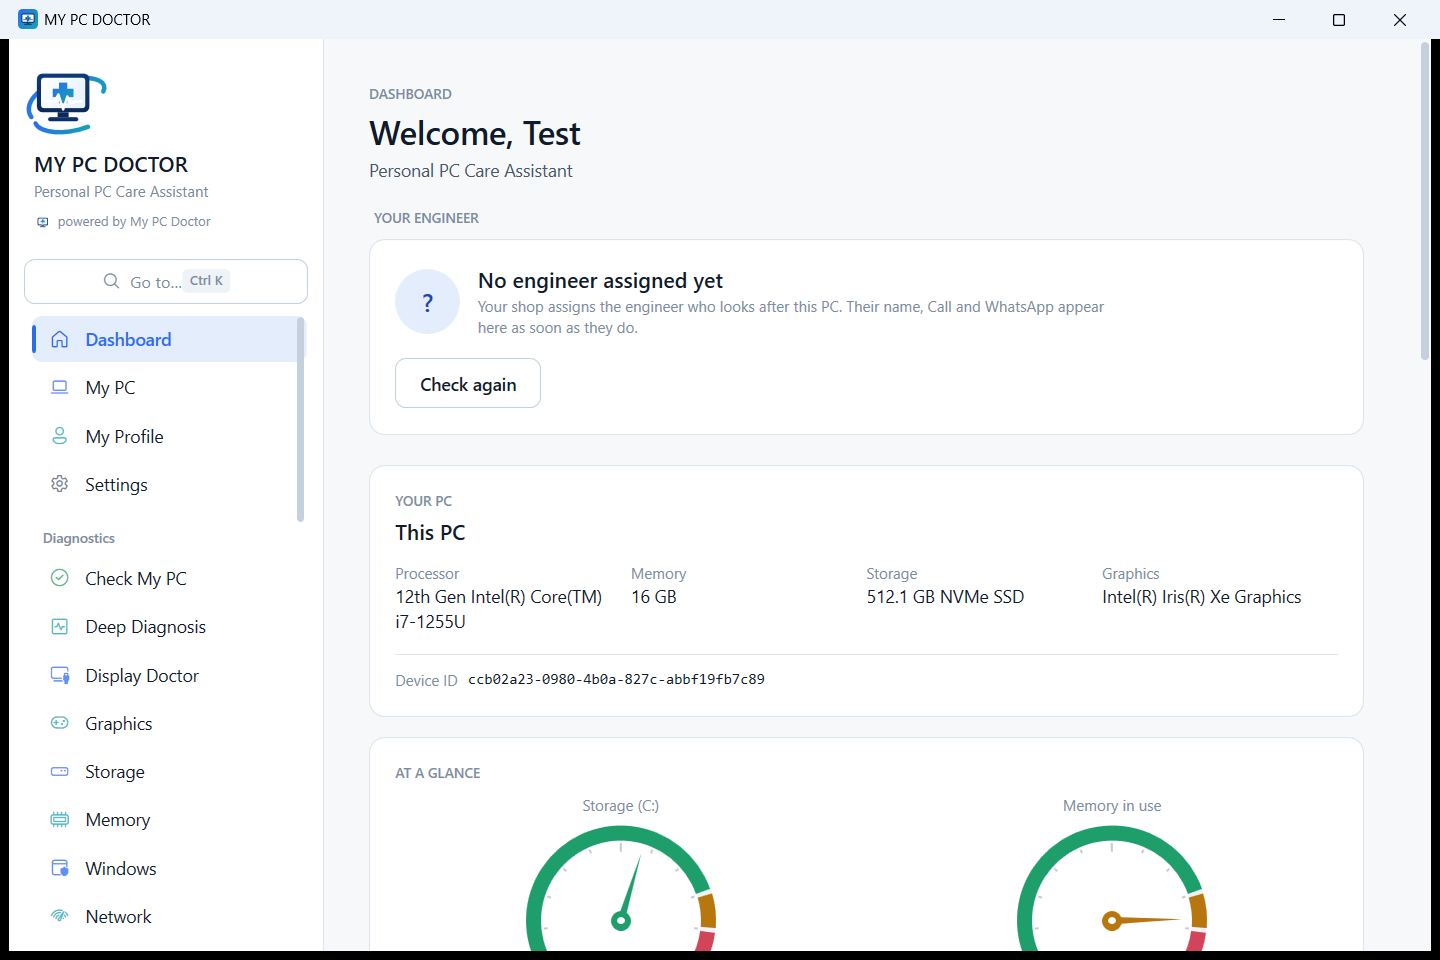Open Settings from the sidebar
Image resolution: width=1440 pixels, height=960 pixels.
tap(166, 484)
